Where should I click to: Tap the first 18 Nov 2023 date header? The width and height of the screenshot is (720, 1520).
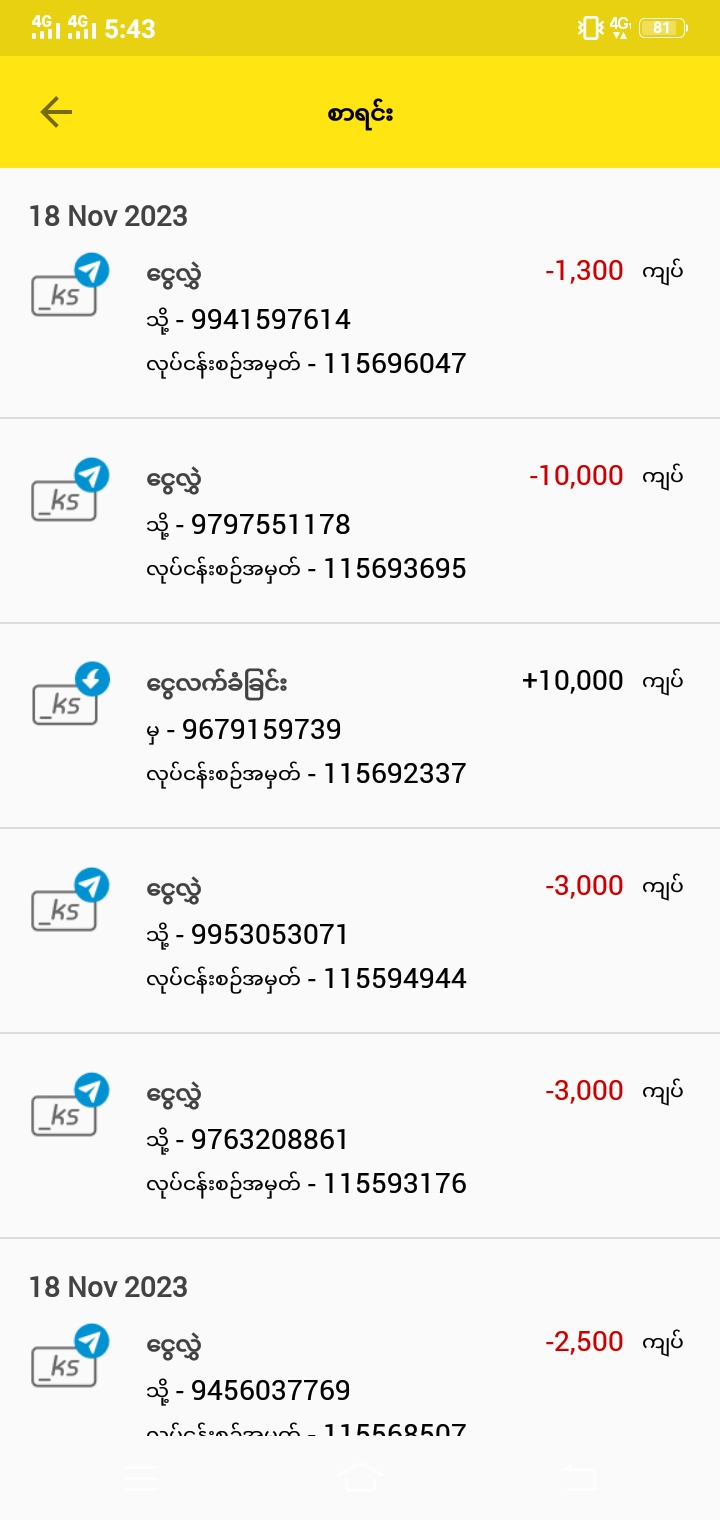point(108,216)
